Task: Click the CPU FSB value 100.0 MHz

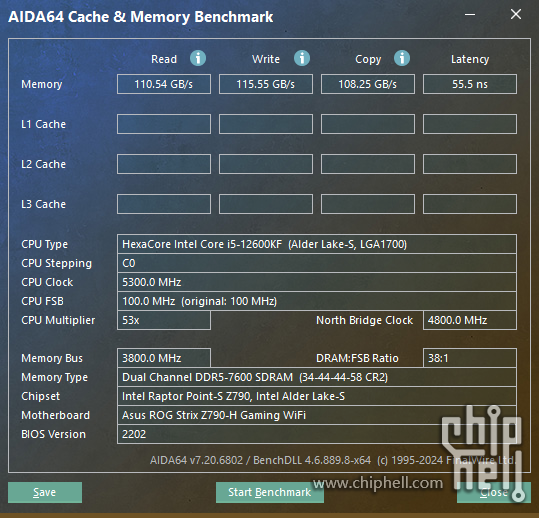Action: tap(317, 301)
